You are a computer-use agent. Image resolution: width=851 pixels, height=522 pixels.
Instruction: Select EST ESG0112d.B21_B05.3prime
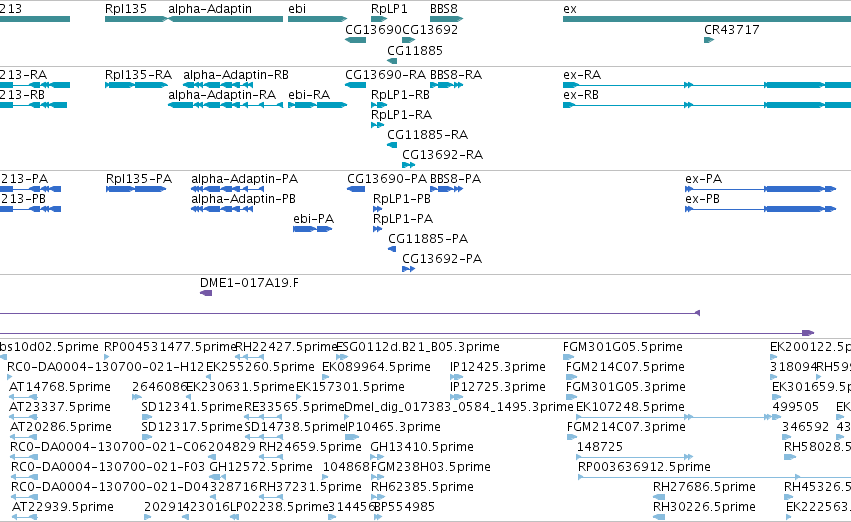coord(418,347)
